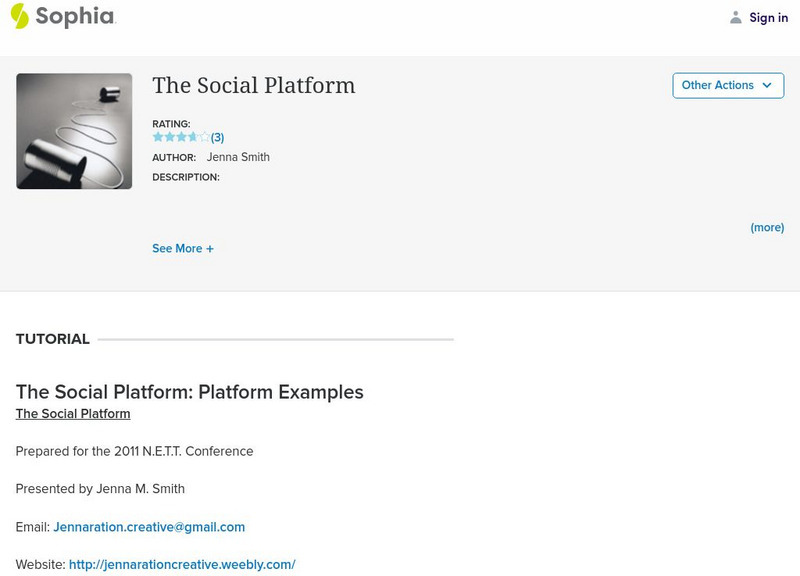Rate with the first star

click(158, 137)
